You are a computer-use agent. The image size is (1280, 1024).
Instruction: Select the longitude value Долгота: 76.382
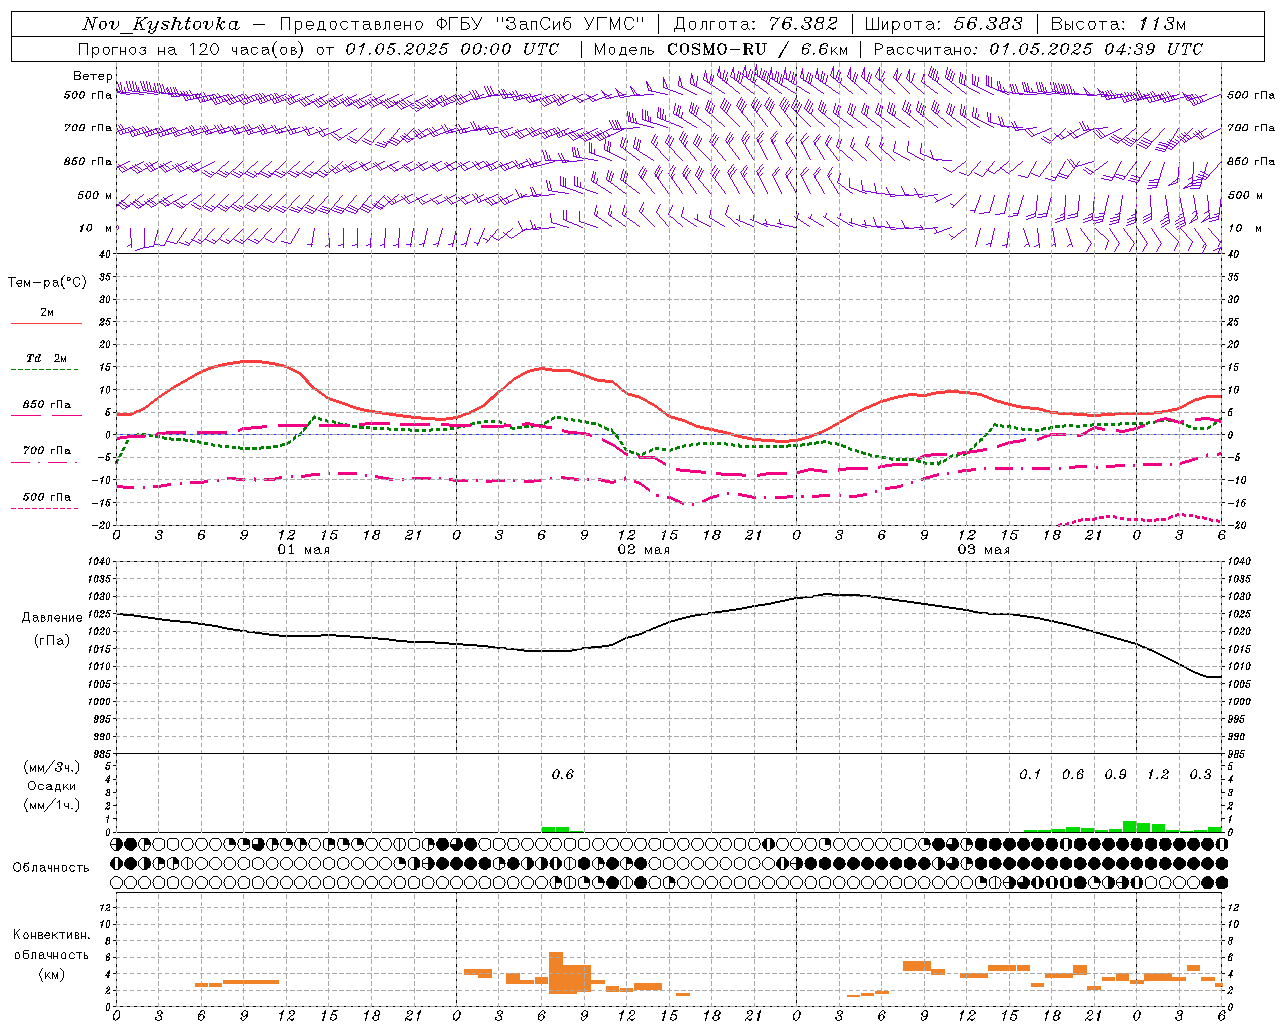point(756,24)
